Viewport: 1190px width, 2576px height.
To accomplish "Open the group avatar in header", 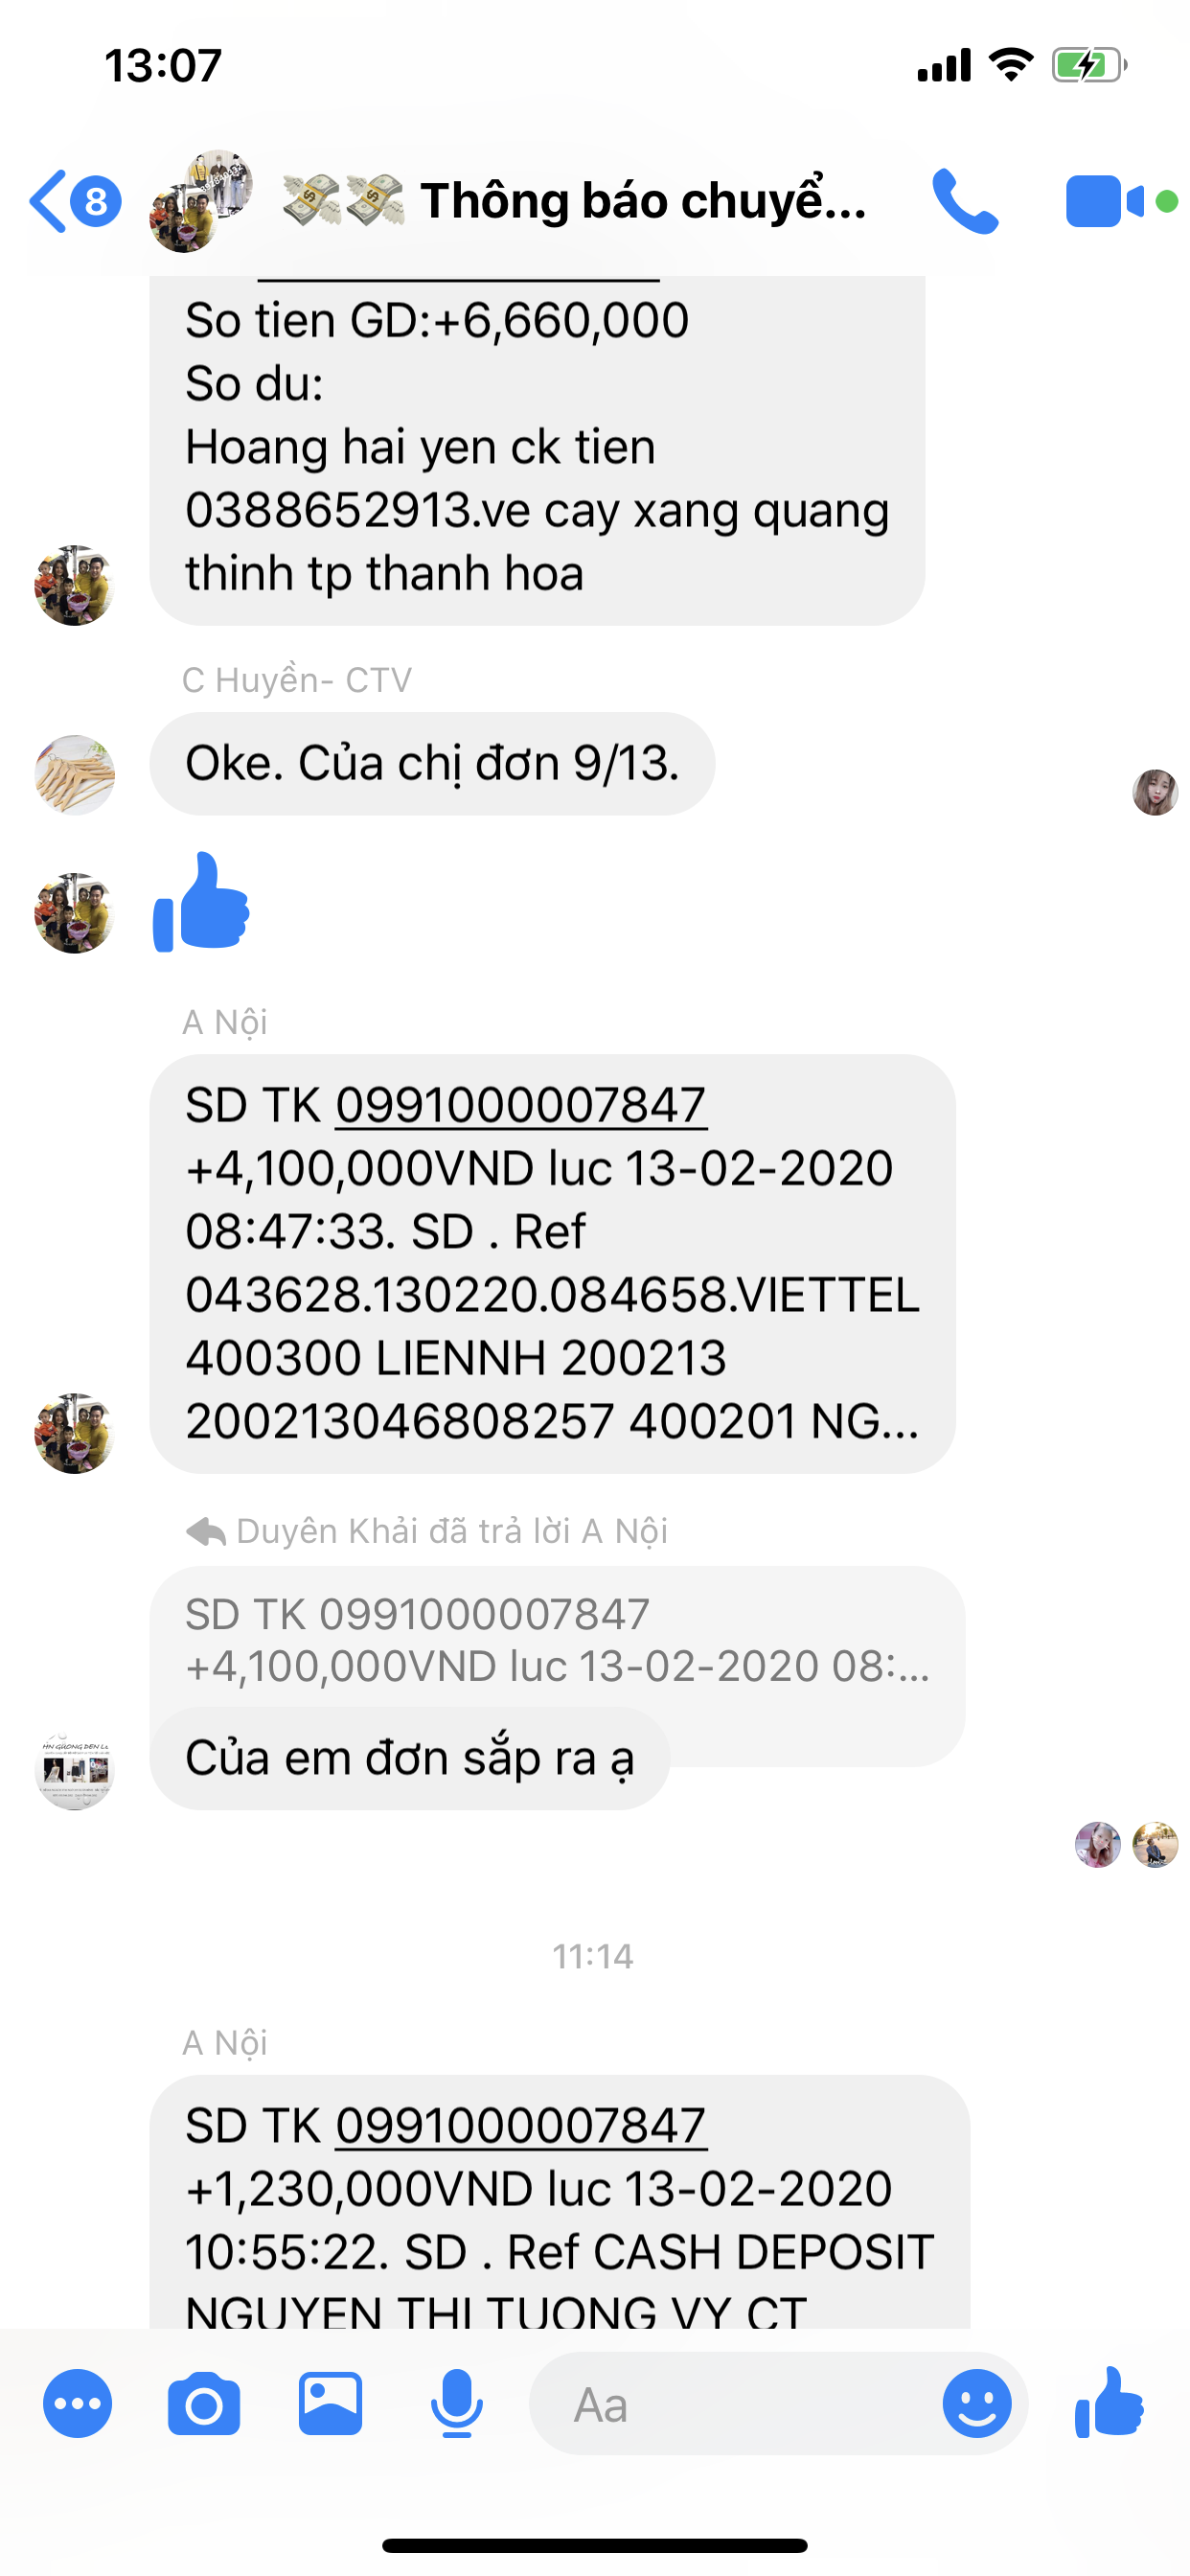I will pos(201,201).
